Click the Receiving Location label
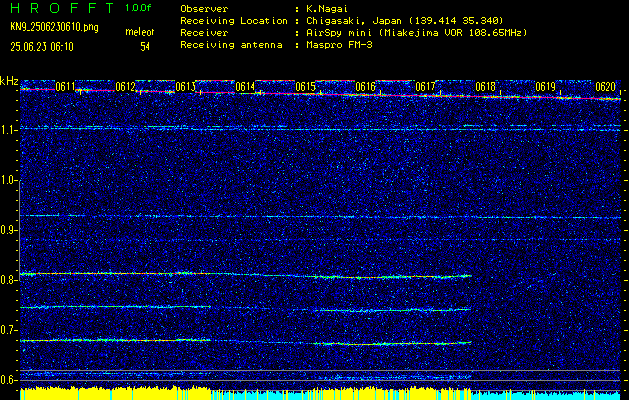The image size is (629, 400). 234,21
